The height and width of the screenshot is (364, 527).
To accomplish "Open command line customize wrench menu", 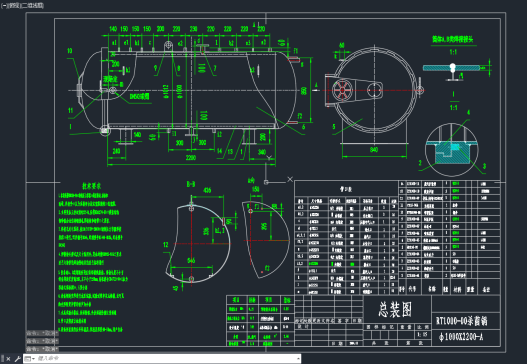I will (17, 359).
